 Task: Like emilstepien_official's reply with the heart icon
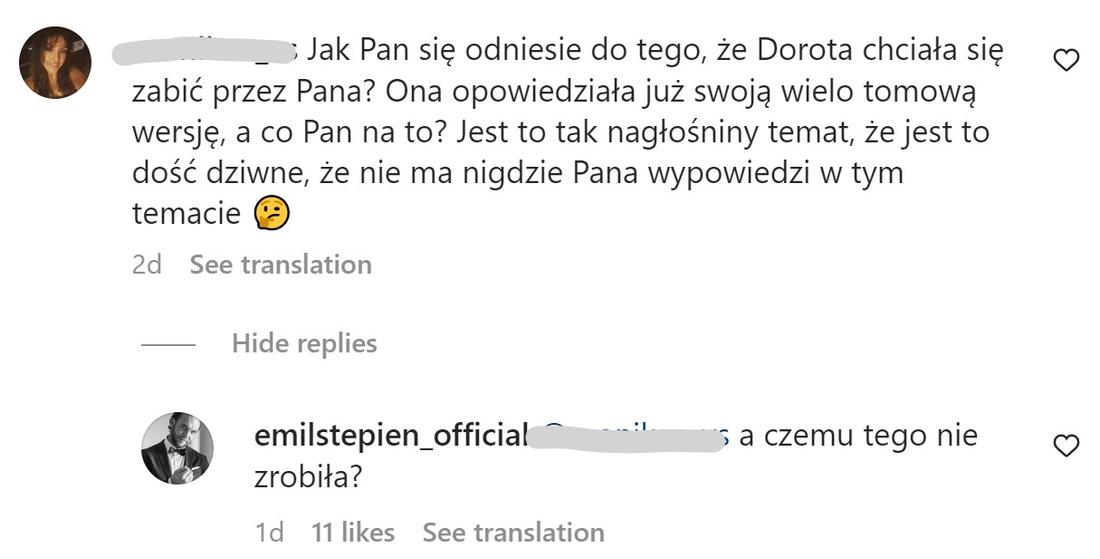1067,446
